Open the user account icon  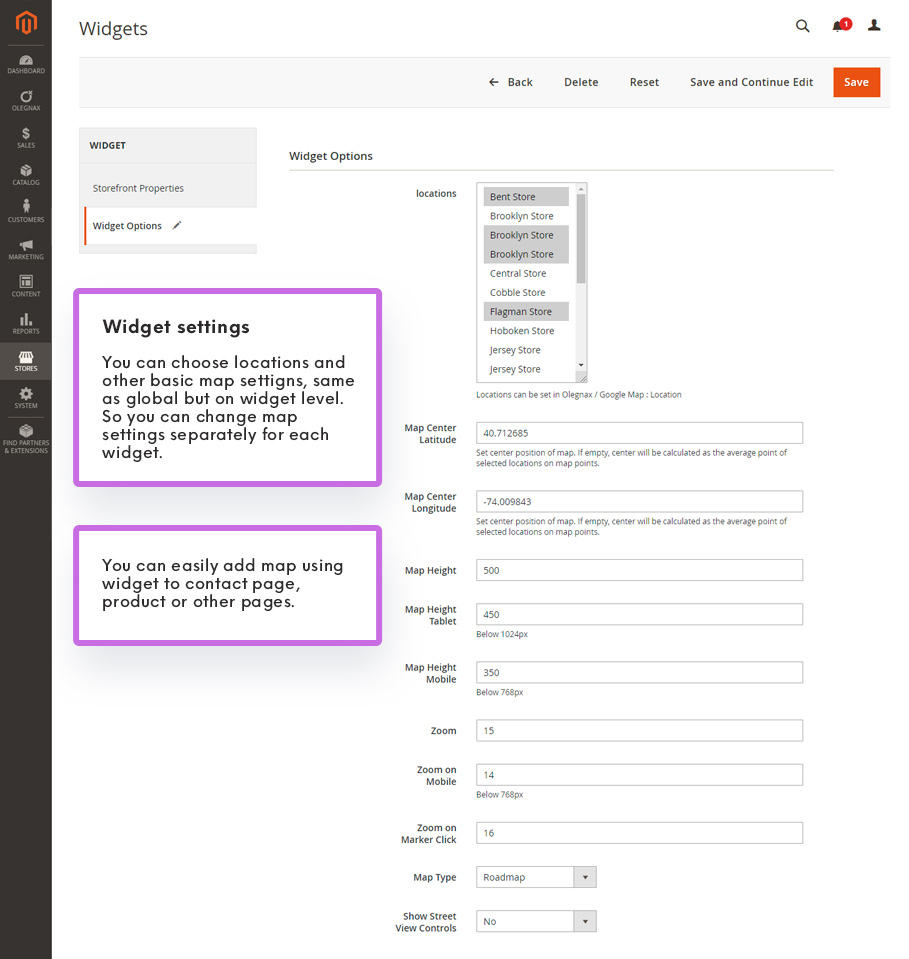pos(874,26)
